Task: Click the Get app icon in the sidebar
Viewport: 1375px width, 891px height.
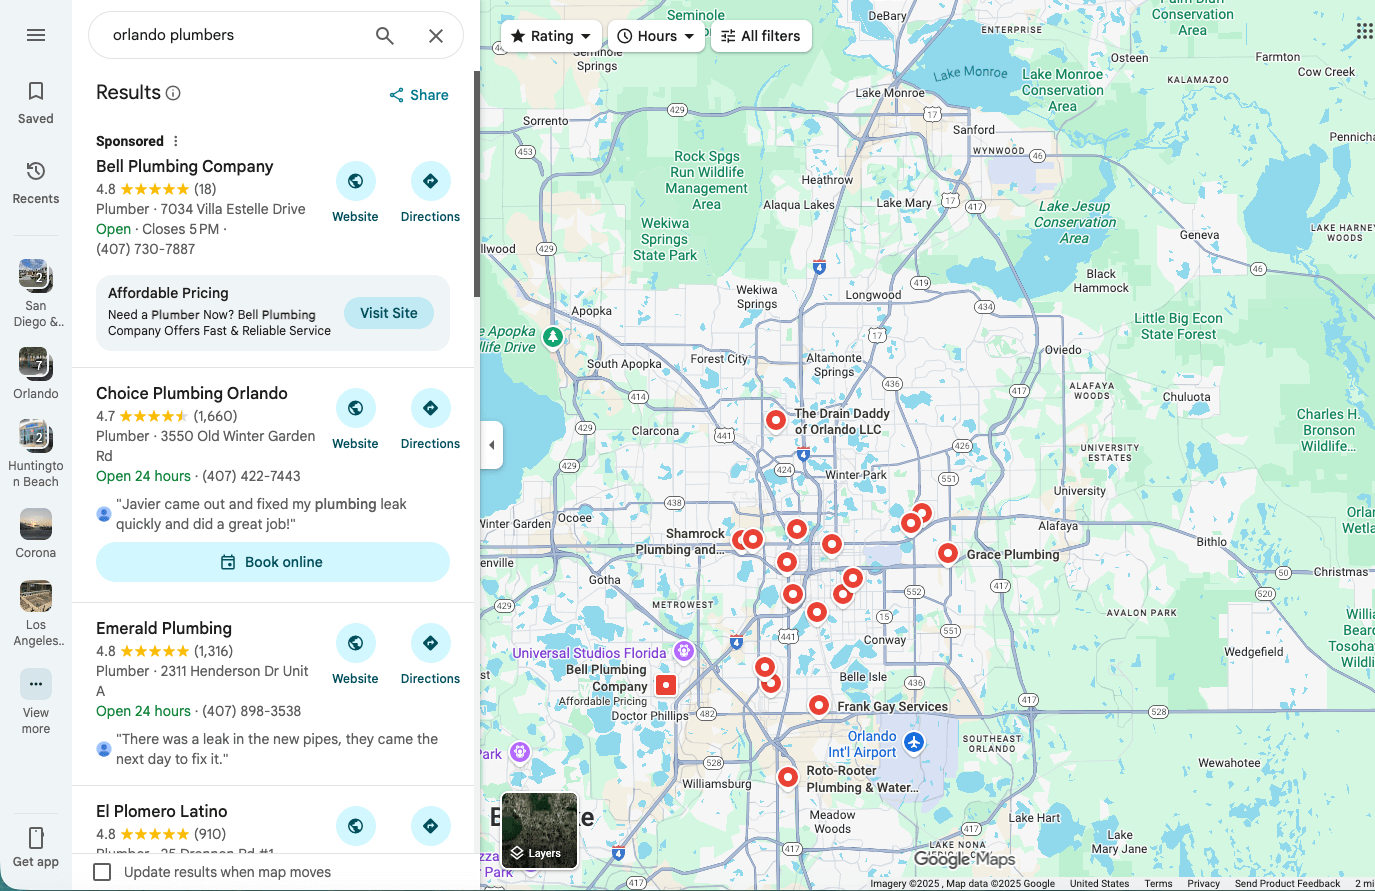Action: pyautogui.click(x=35, y=837)
